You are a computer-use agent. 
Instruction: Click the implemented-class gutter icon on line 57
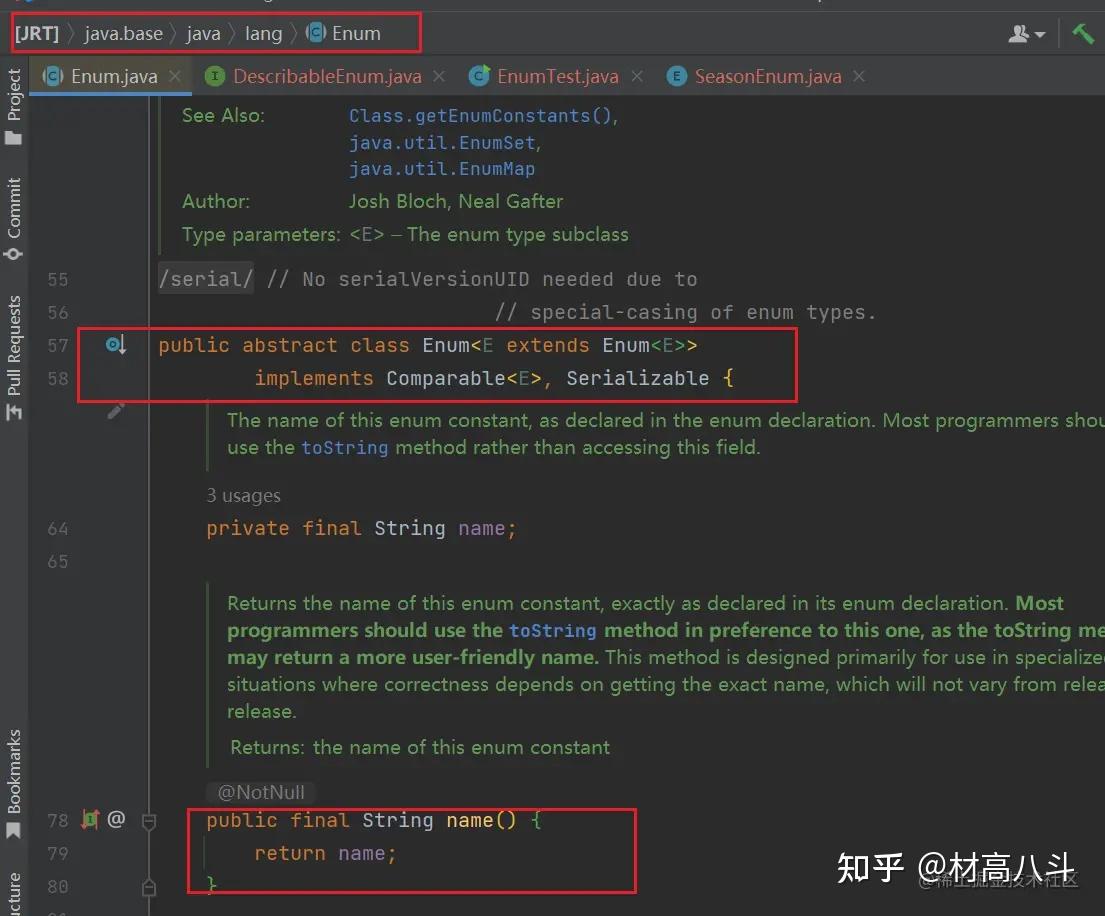[x=116, y=345]
